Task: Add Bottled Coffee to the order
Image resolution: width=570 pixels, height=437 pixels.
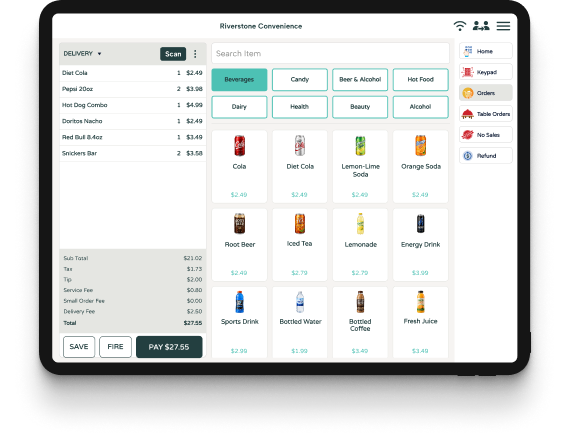Action: pos(360,322)
